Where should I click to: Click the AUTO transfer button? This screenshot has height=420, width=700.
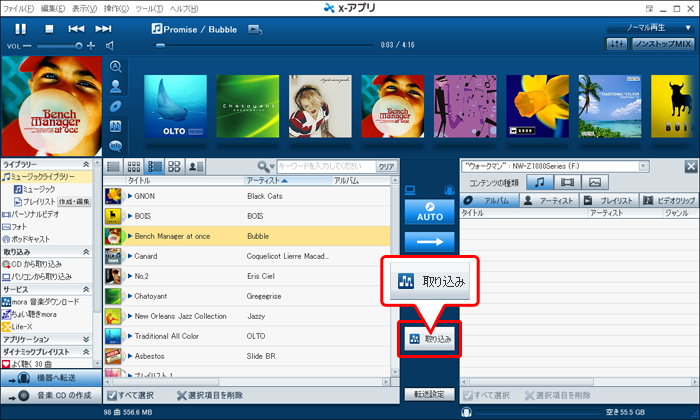428,213
